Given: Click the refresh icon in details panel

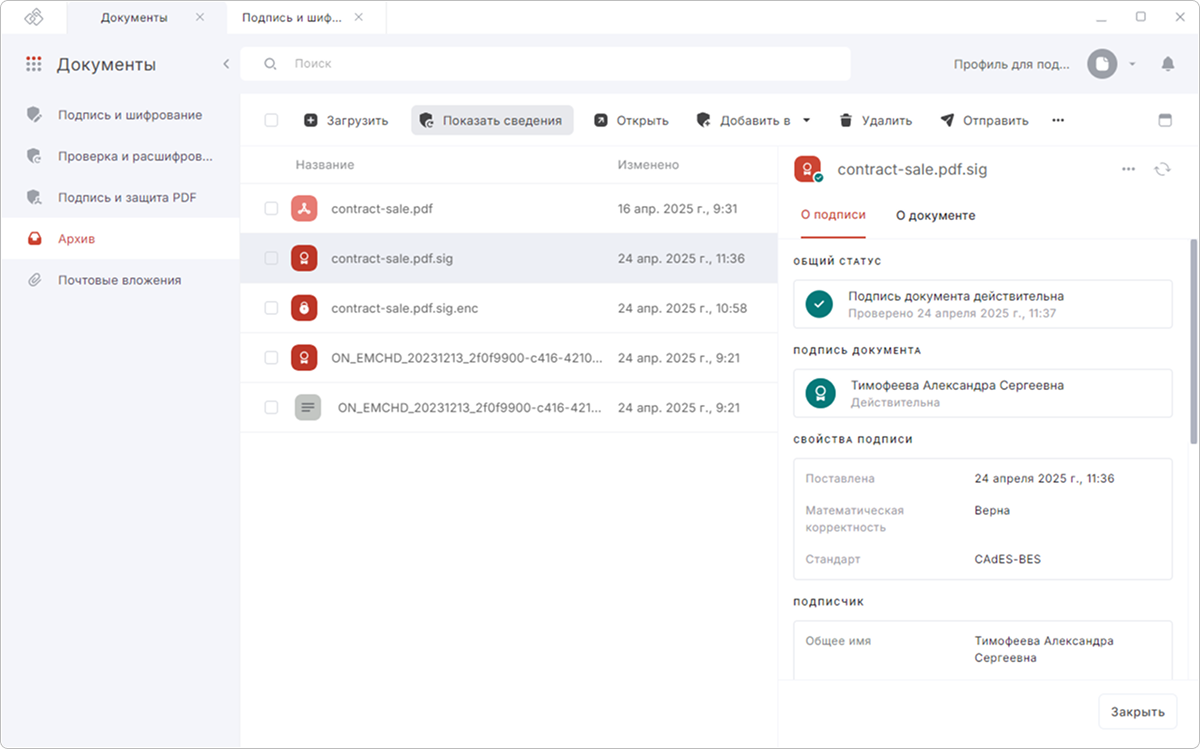Looking at the screenshot, I should pyautogui.click(x=1162, y=169).
